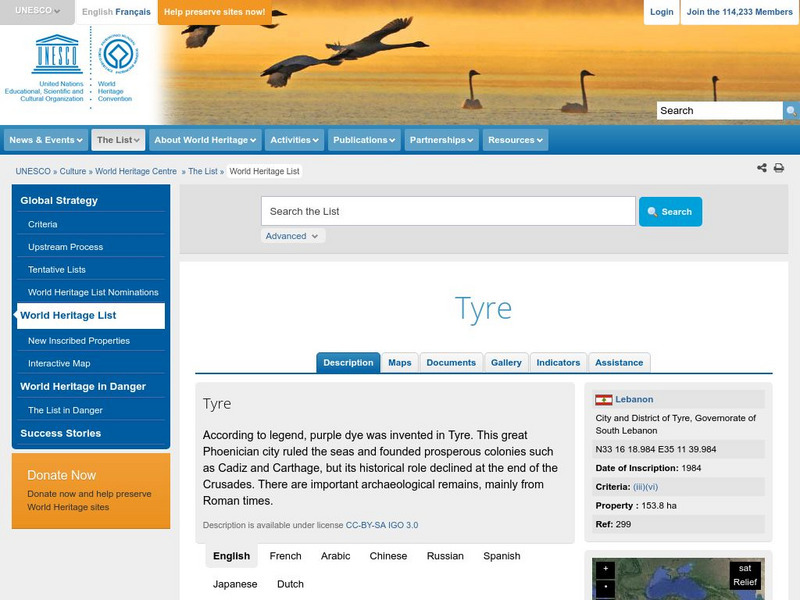Open the Documents tab
Viewport: 800px width, 600px height.
click(x=451, y=363)
